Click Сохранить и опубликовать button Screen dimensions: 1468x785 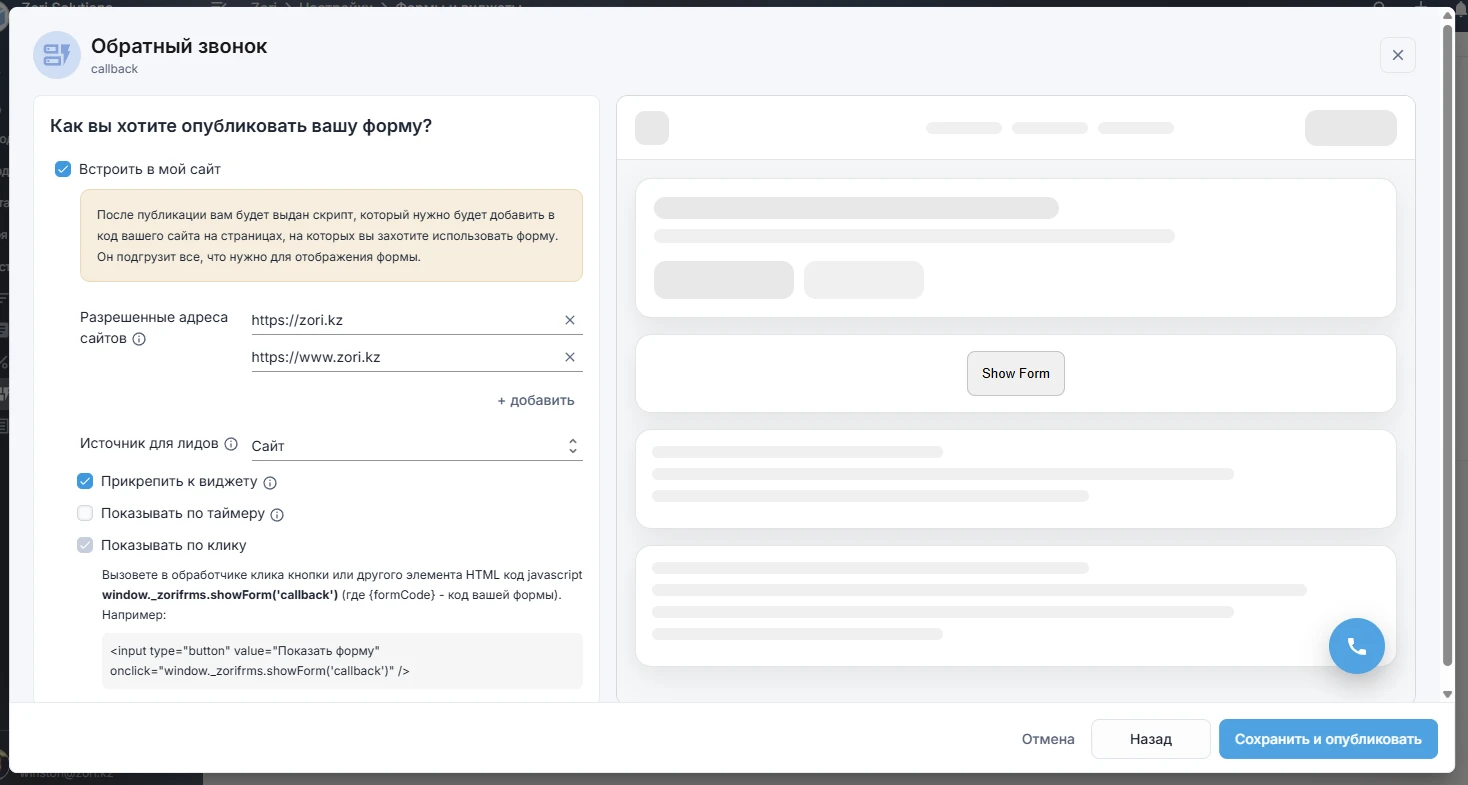1327,739
